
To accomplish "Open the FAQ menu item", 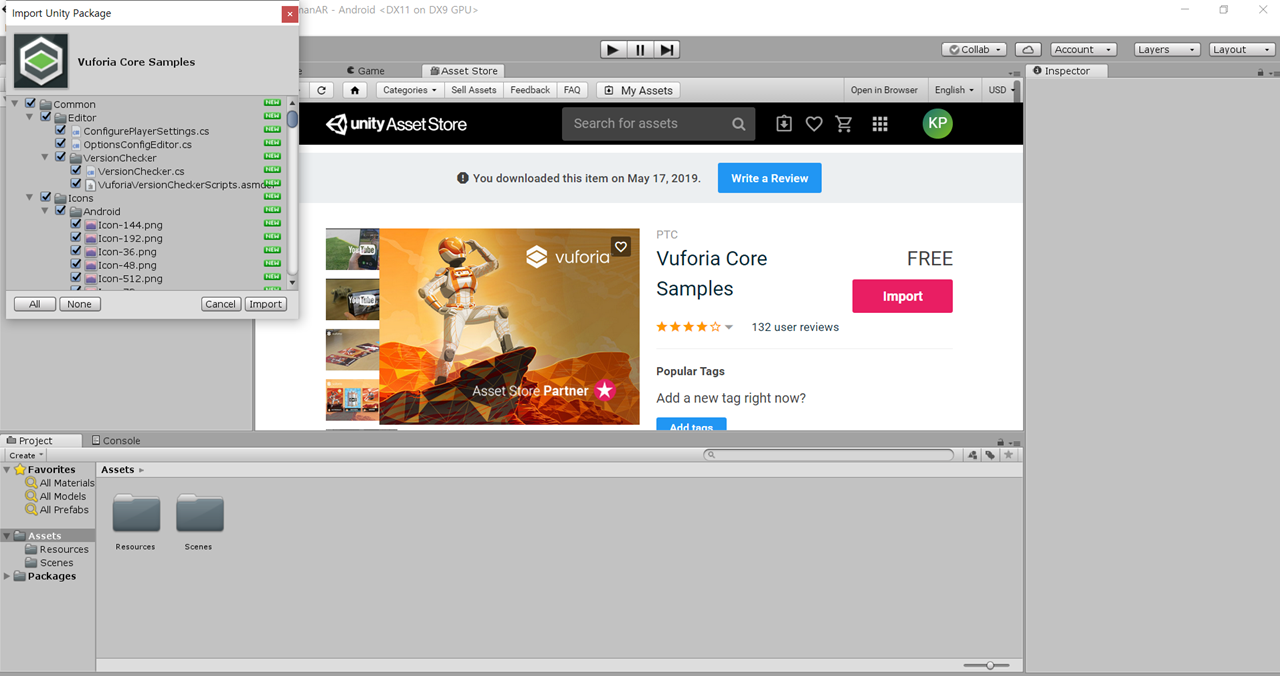I will (x=572, y=90).
